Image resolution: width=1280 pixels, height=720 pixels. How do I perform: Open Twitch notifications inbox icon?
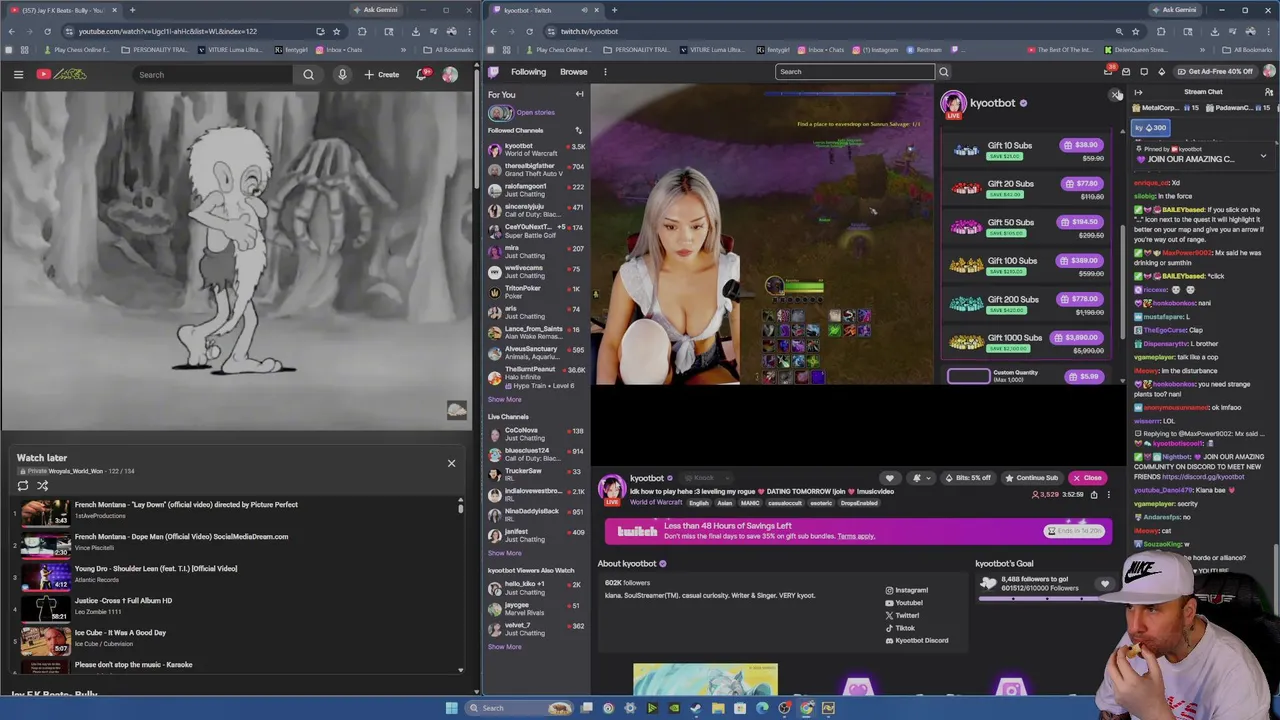coord(1126,72)
